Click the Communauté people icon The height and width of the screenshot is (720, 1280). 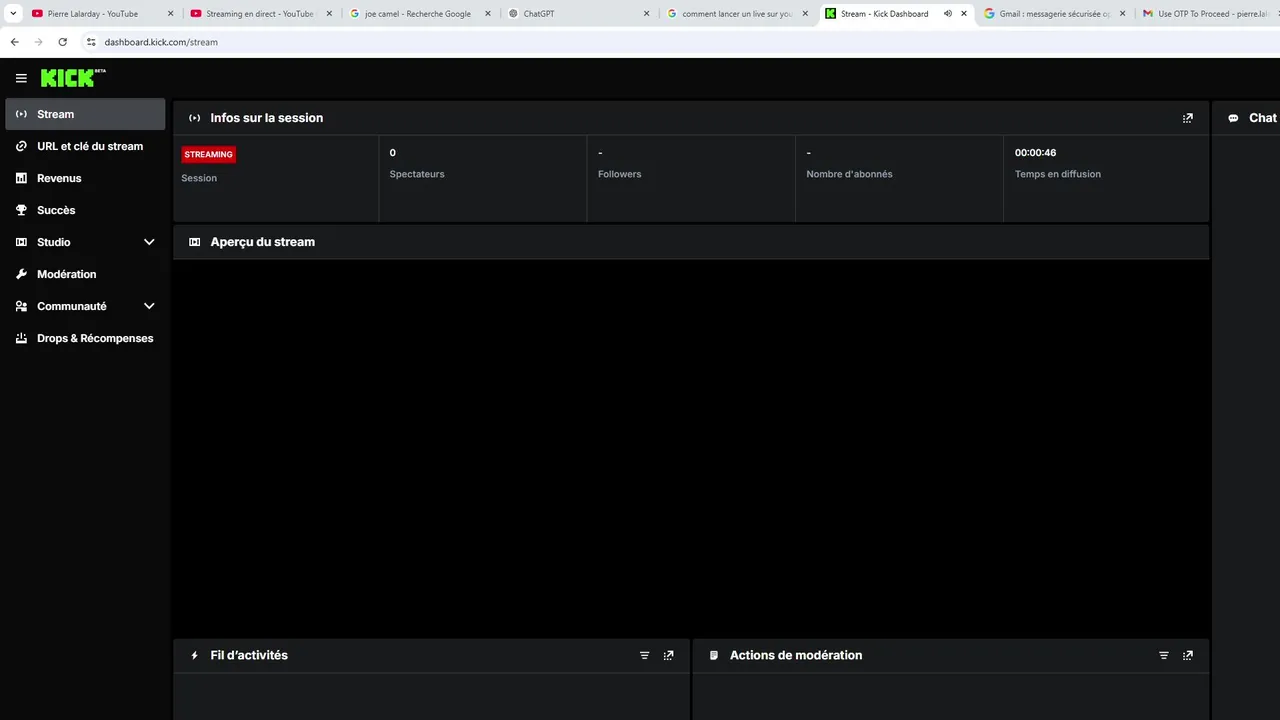(21, 306)
